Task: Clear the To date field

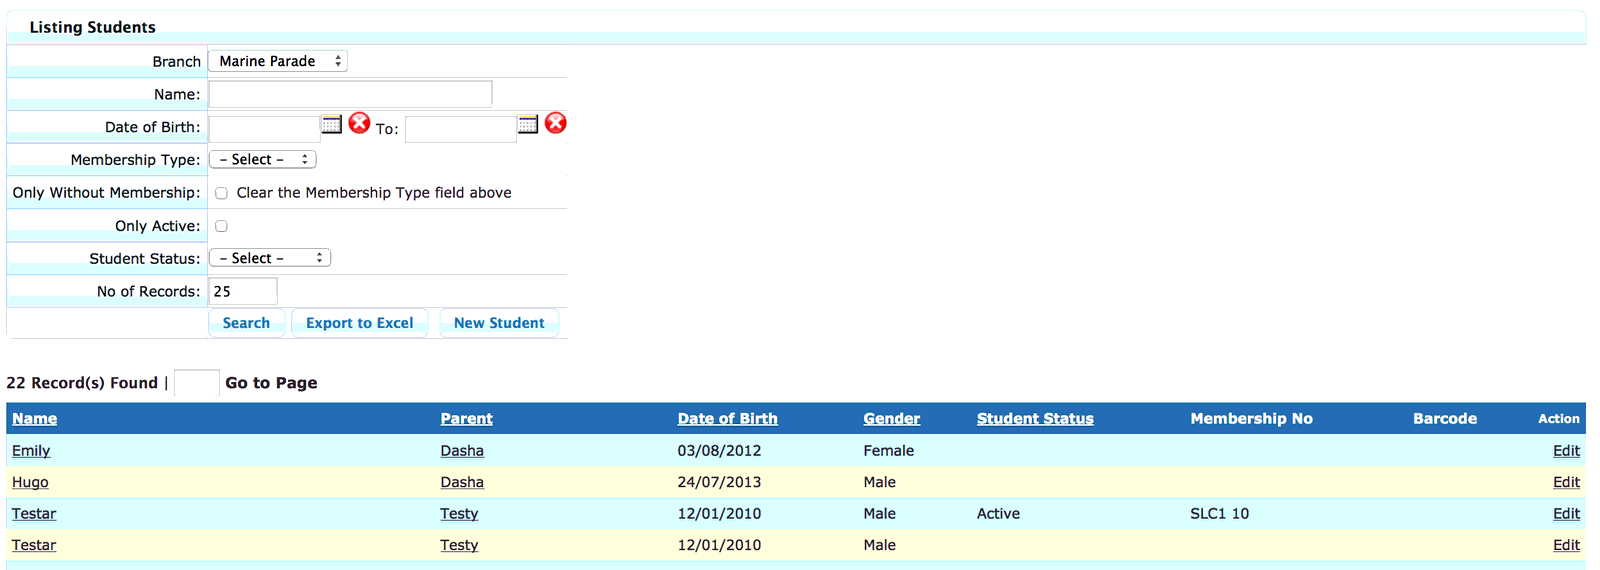Action: pos(556,123)
